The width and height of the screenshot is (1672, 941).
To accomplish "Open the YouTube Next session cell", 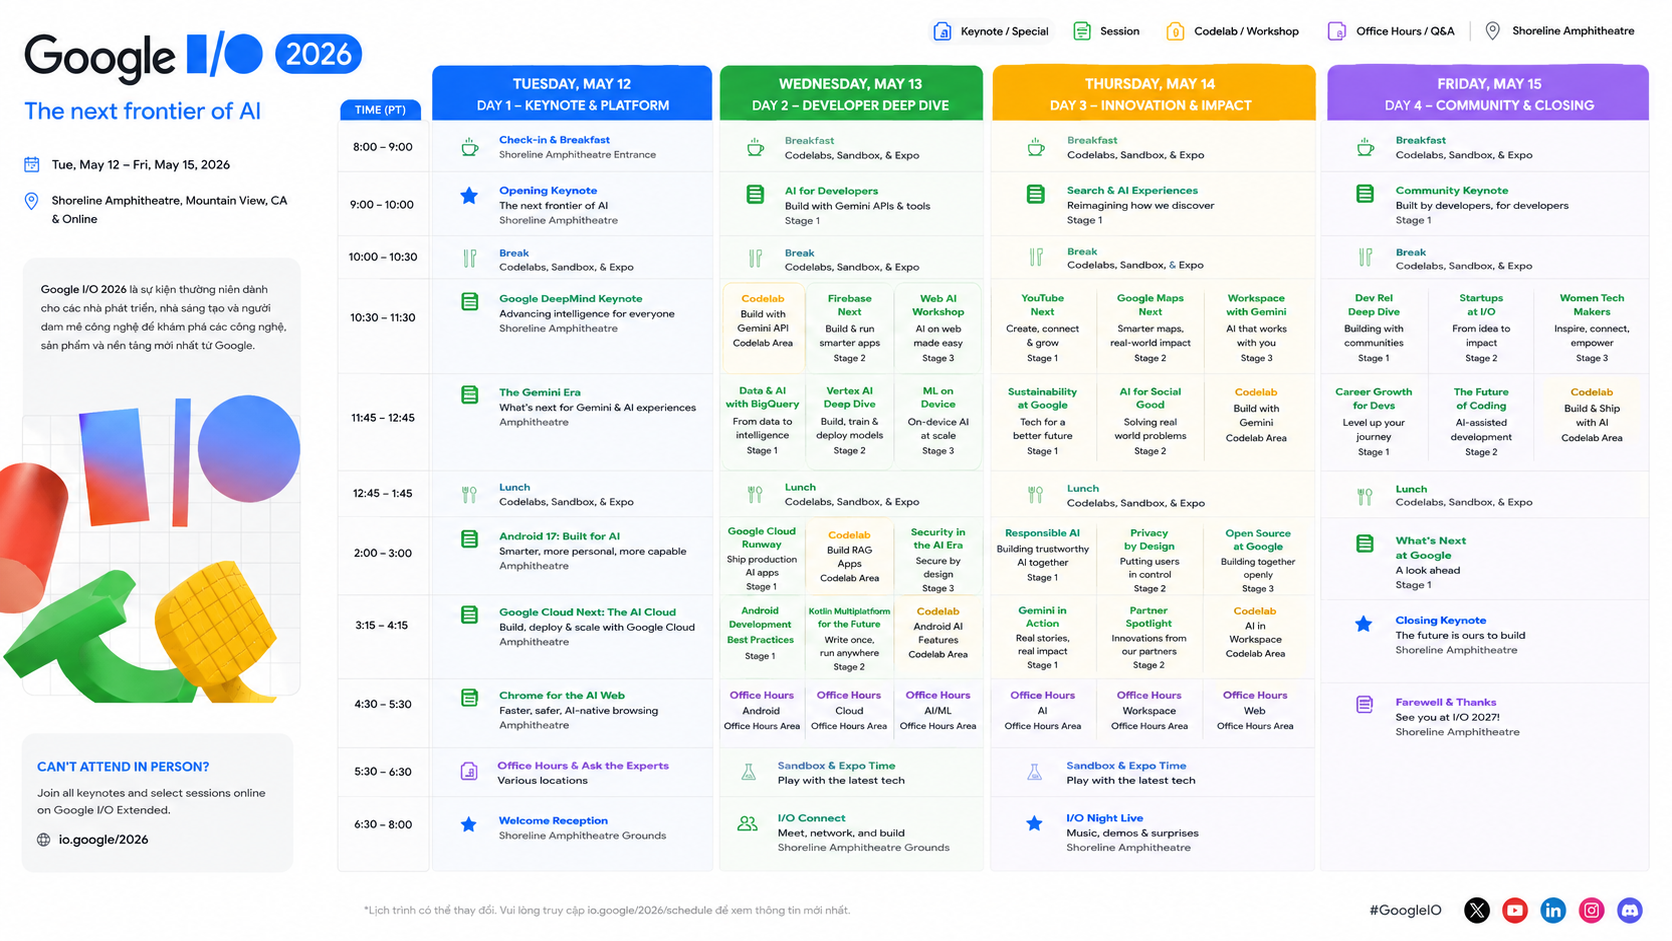I will tap(1042, 327).
